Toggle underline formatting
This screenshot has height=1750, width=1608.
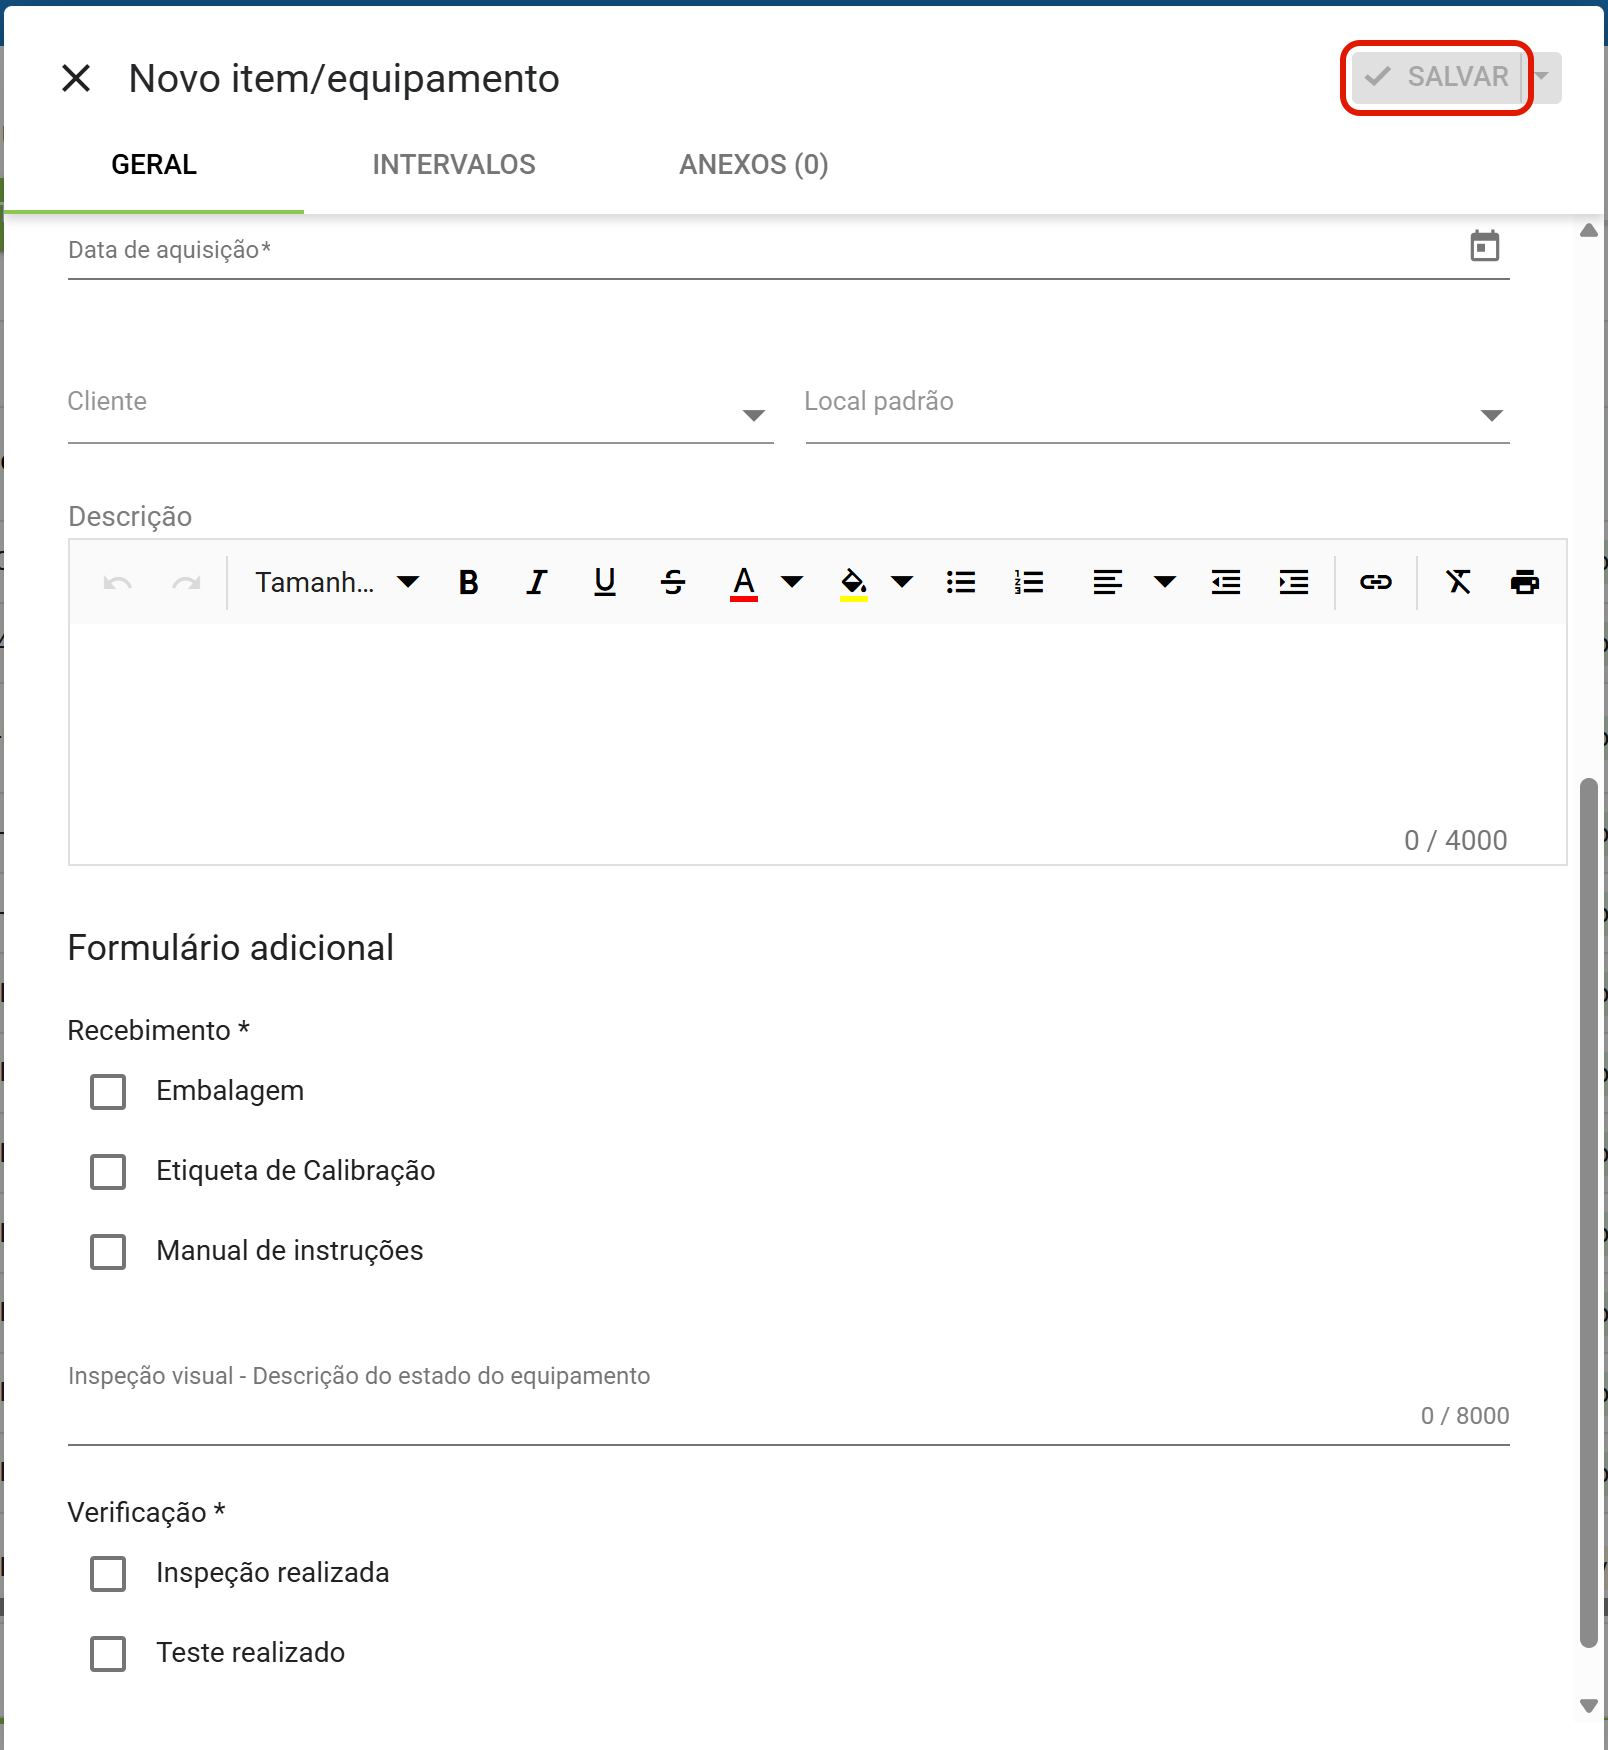pyautogui.click(x=605, y=582)
